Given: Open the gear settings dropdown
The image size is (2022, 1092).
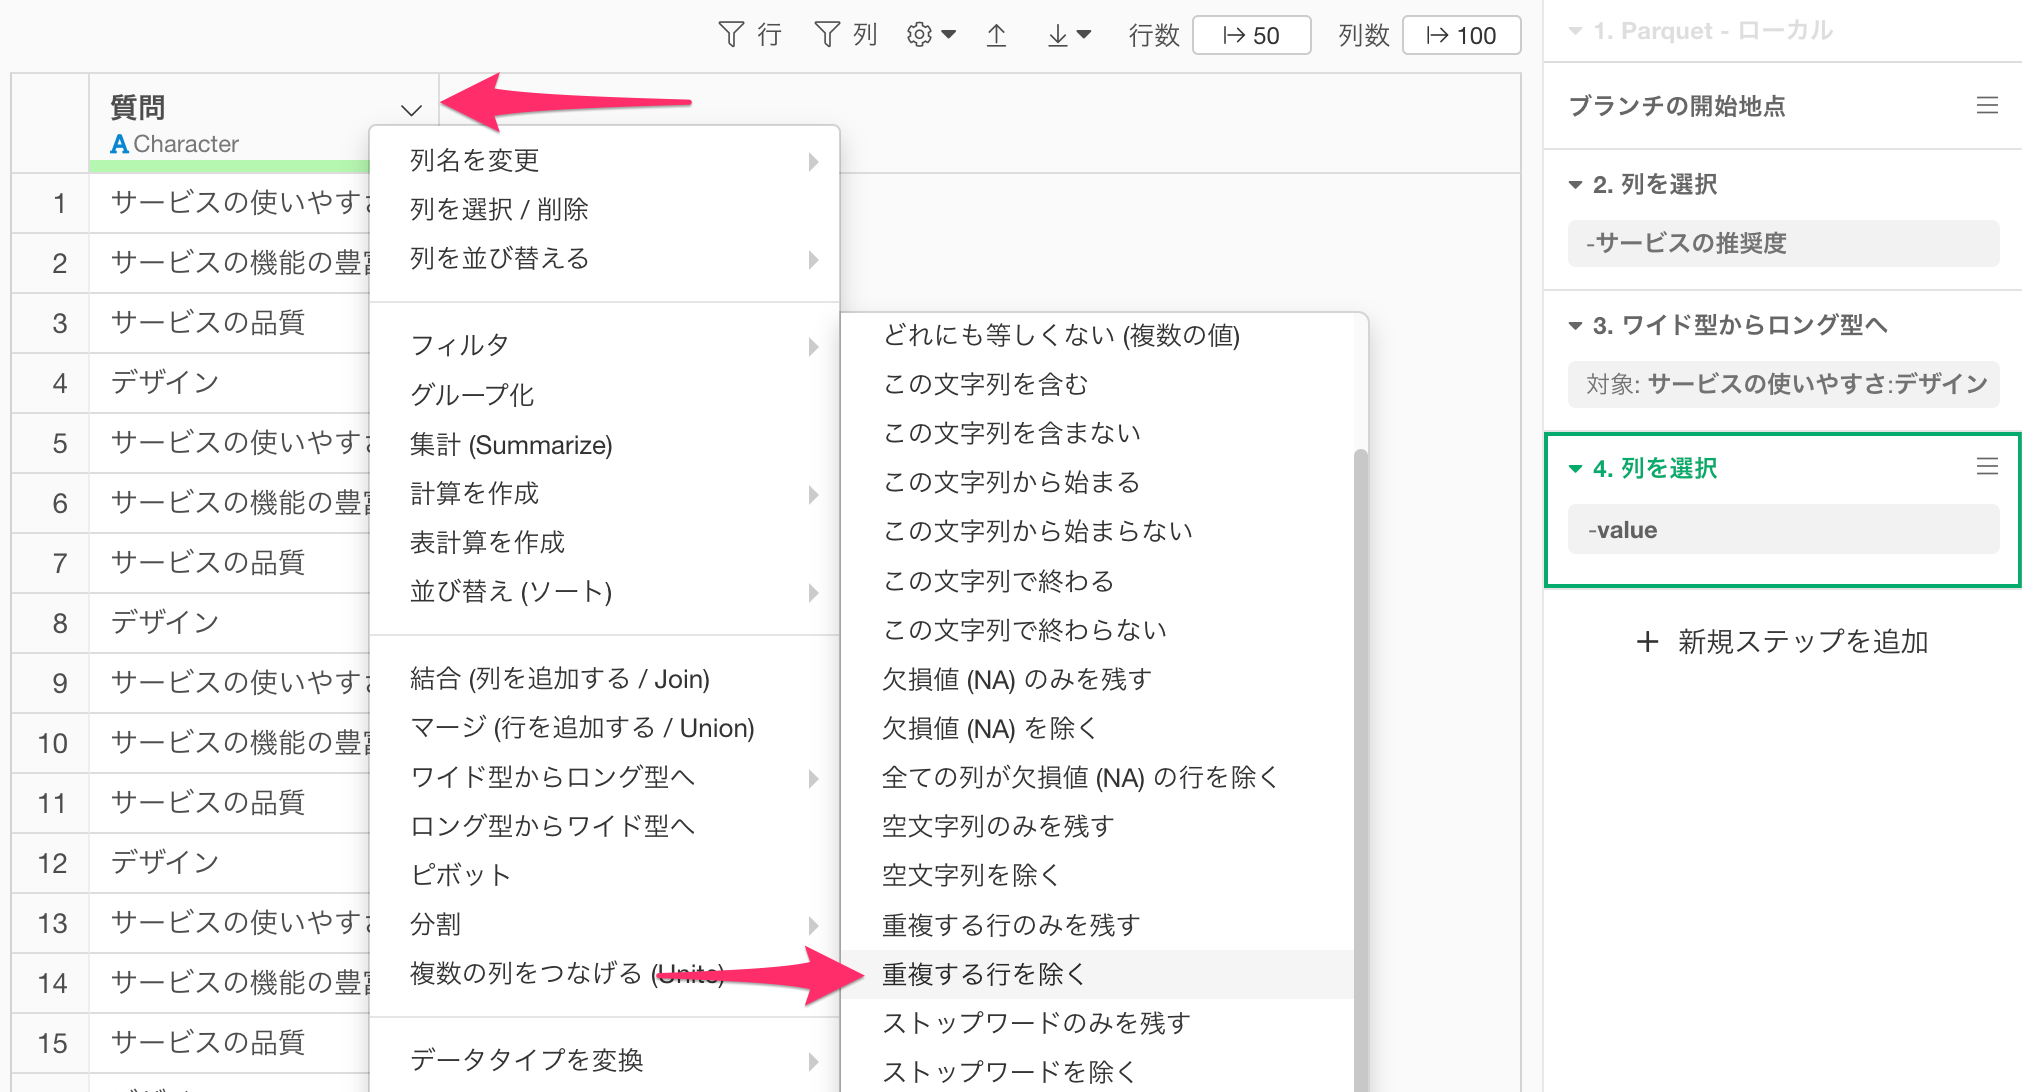Looking at the screenshot, I should 930,35.
